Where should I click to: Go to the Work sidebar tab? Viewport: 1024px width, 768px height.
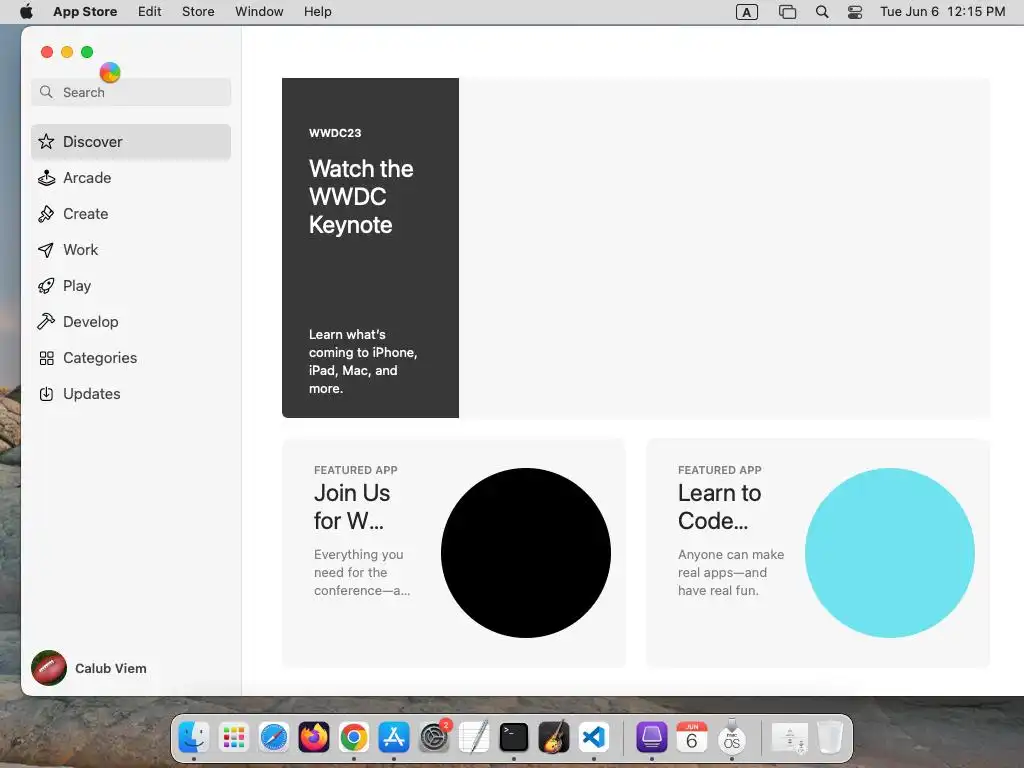pyautogui.click(x=131, y=249)
